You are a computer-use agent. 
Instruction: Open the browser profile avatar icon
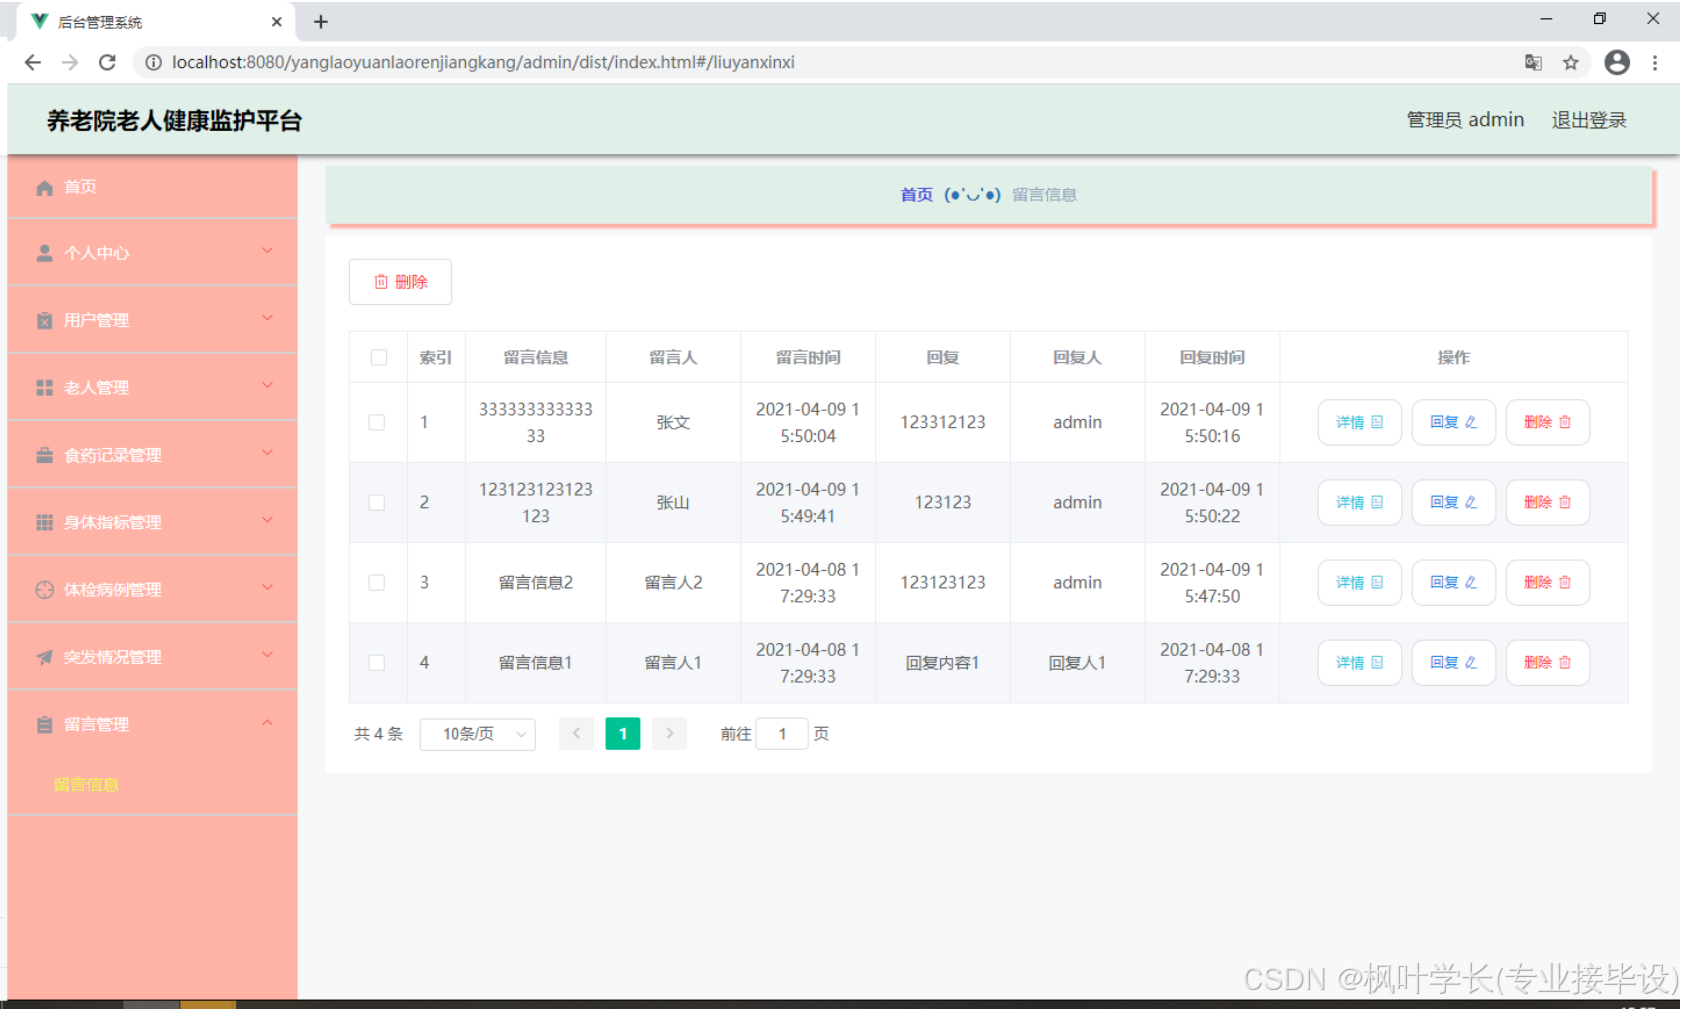1617,62
